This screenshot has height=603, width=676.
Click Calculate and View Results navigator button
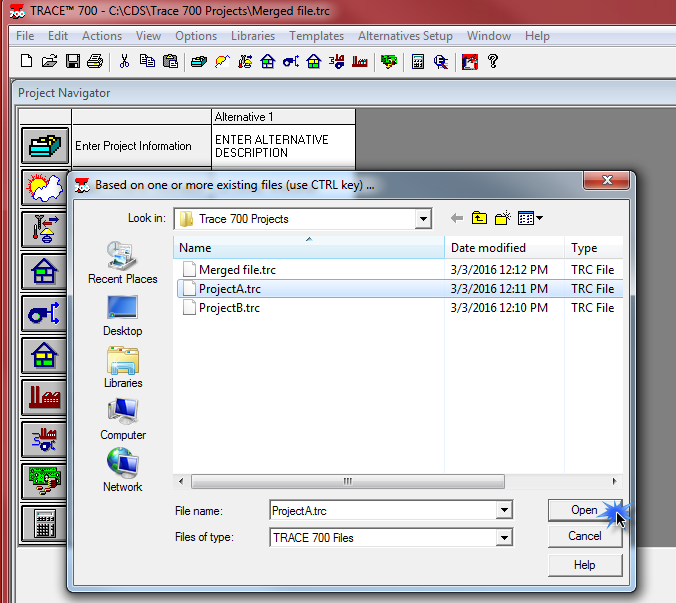point(45,524)
